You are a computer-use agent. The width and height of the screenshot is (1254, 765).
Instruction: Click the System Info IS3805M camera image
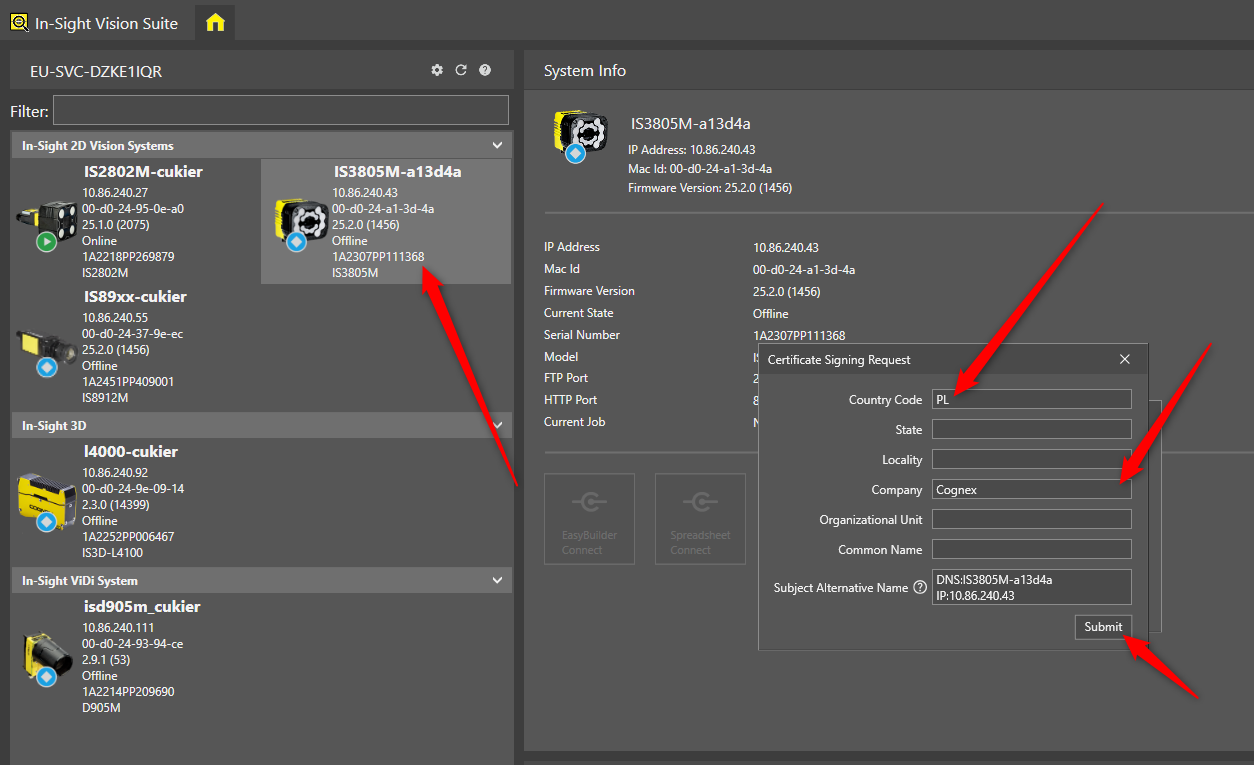pos(580,136)
